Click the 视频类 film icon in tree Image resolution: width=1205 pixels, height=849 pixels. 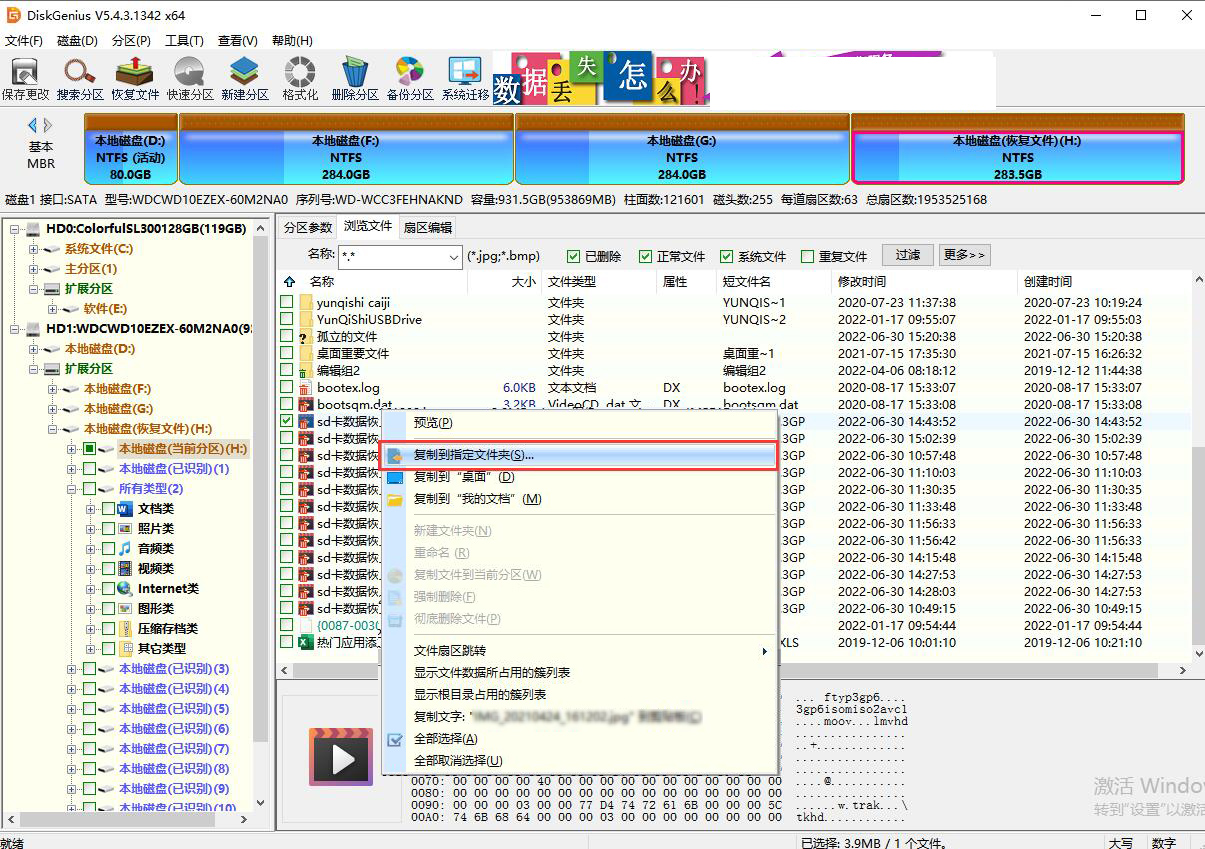tap(125, 569)
